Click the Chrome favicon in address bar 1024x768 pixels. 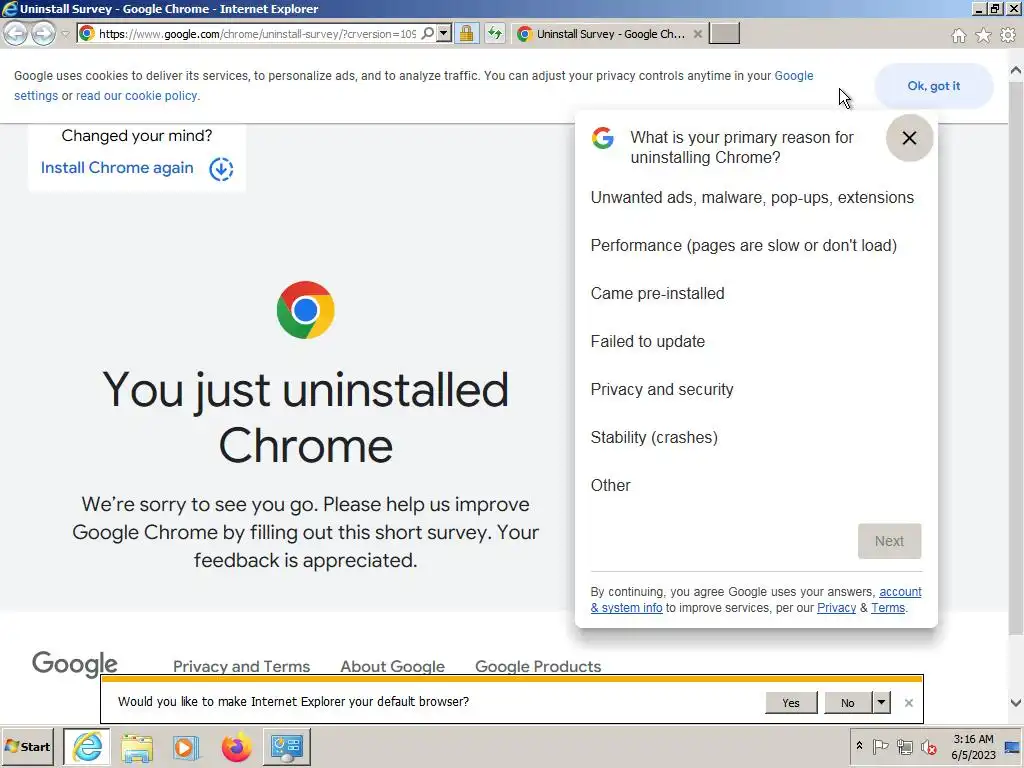point(87,33)
